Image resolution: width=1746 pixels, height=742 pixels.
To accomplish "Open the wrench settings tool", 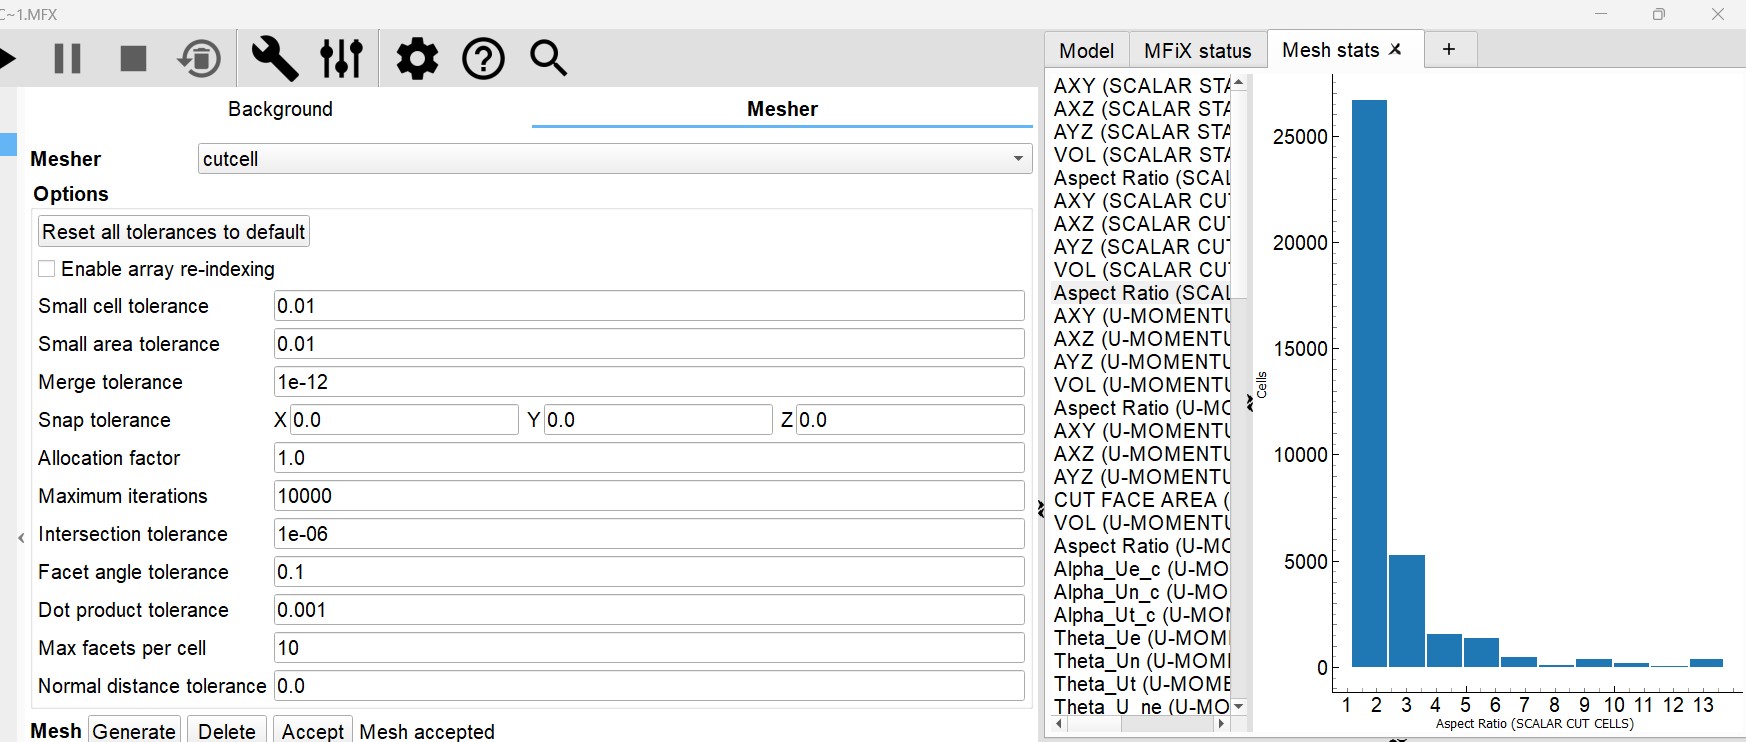I will point(274,59).
